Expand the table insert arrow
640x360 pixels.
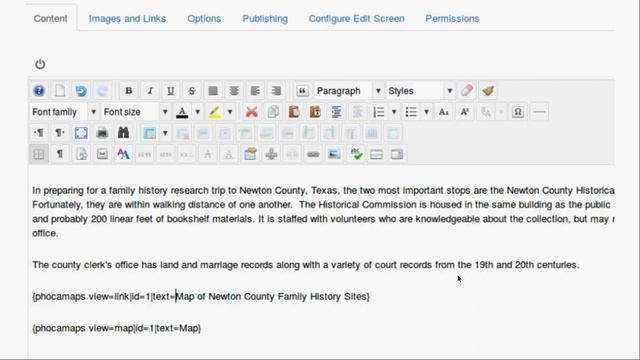click(x=165, y=133)
